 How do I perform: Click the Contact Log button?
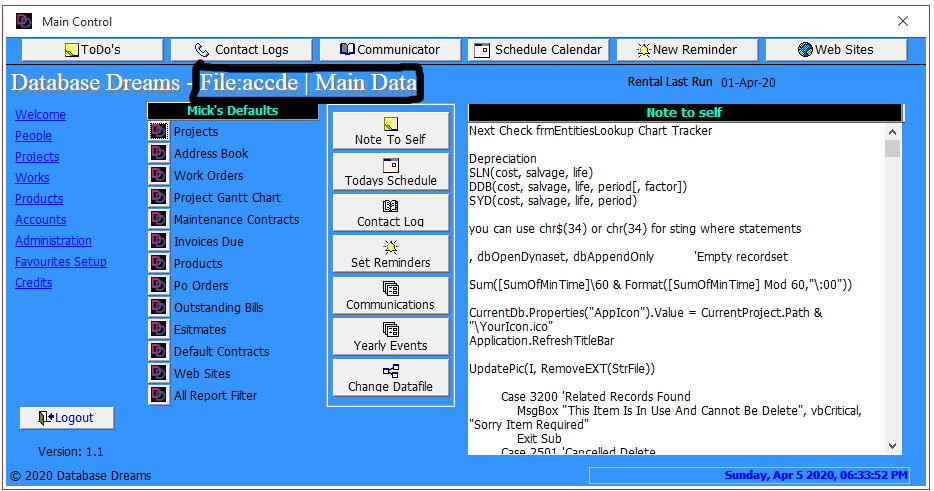point(391,213)
